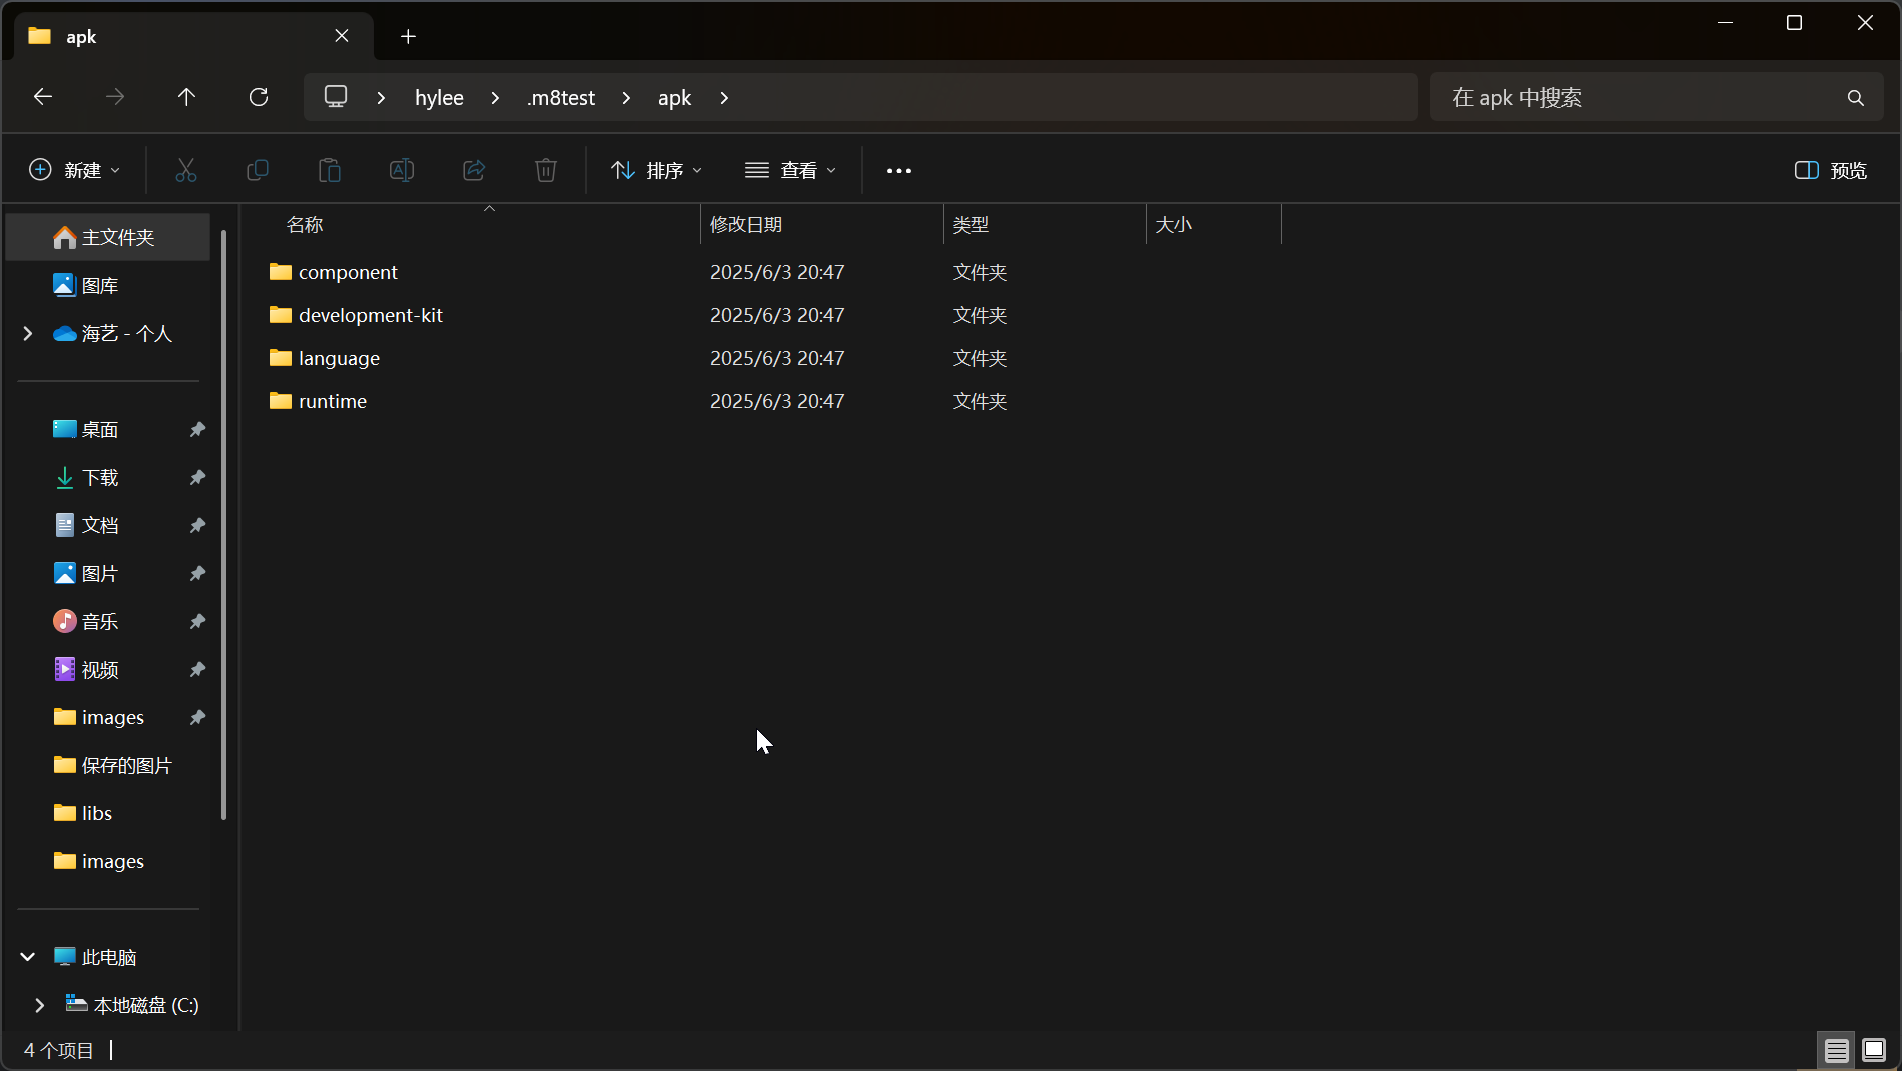Refresh the current folder view
The image size is (1902, 1071).
tap(259, 97)
